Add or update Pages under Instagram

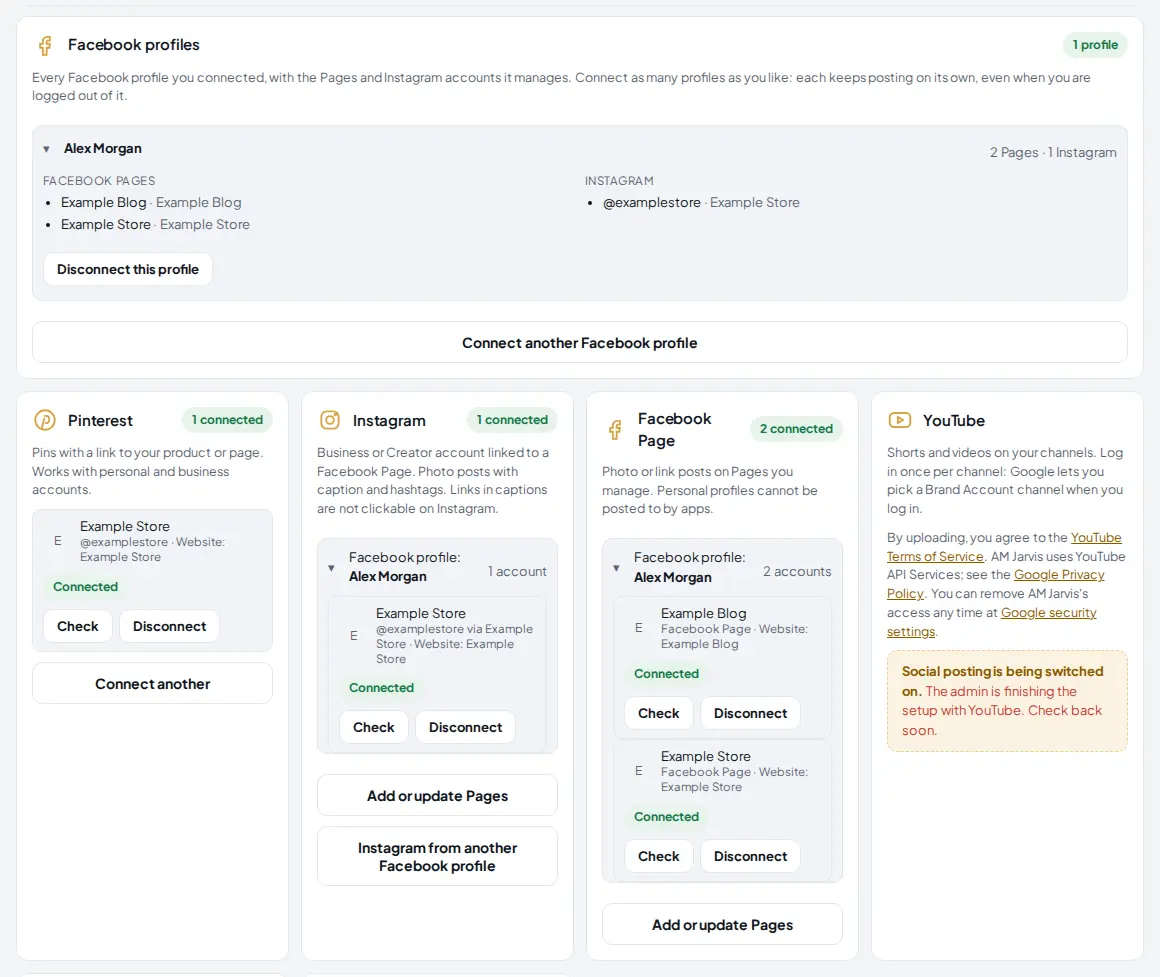click(x=437, y=796)
